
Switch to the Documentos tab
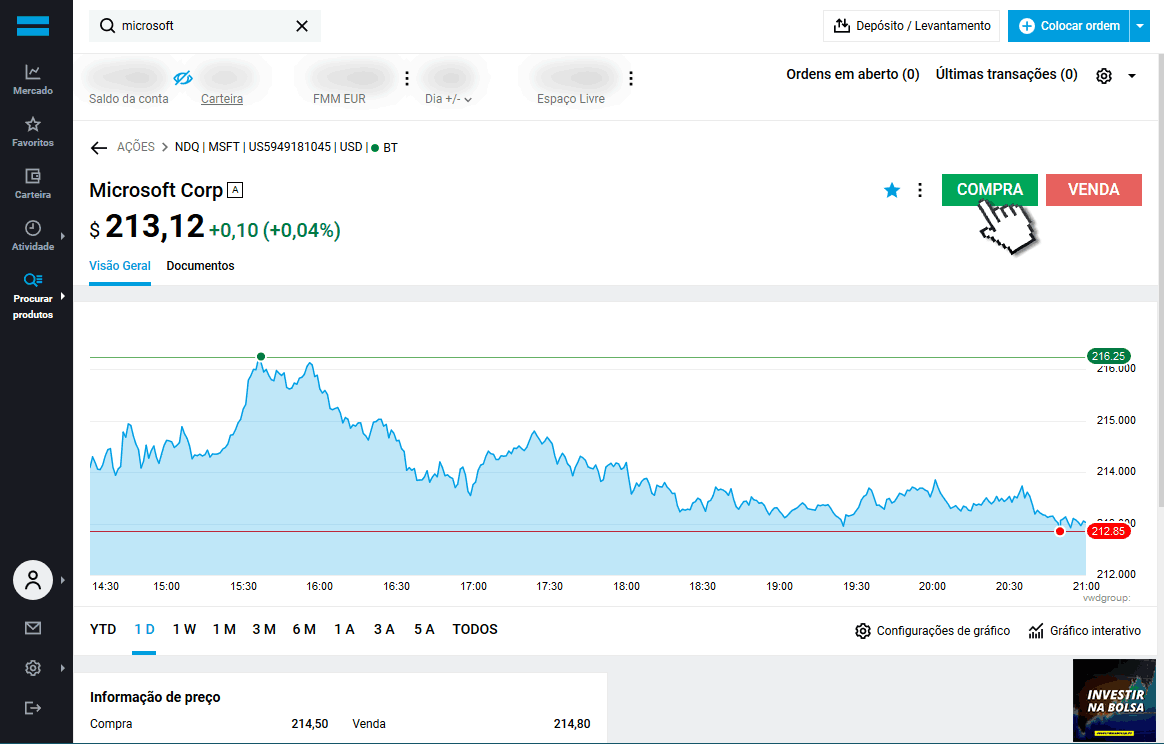point(200,266)
